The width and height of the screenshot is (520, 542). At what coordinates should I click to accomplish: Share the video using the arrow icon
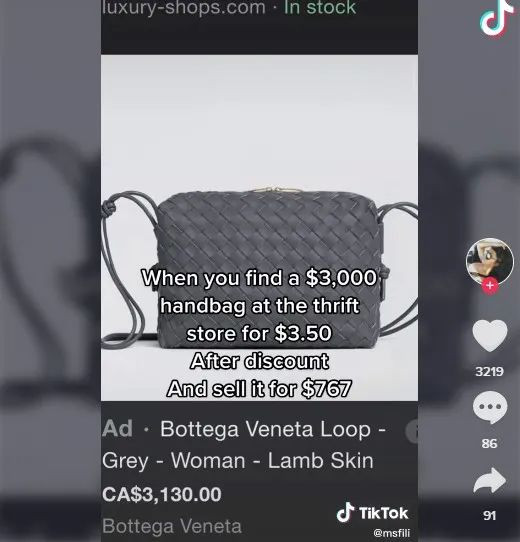tap(490, 480)
